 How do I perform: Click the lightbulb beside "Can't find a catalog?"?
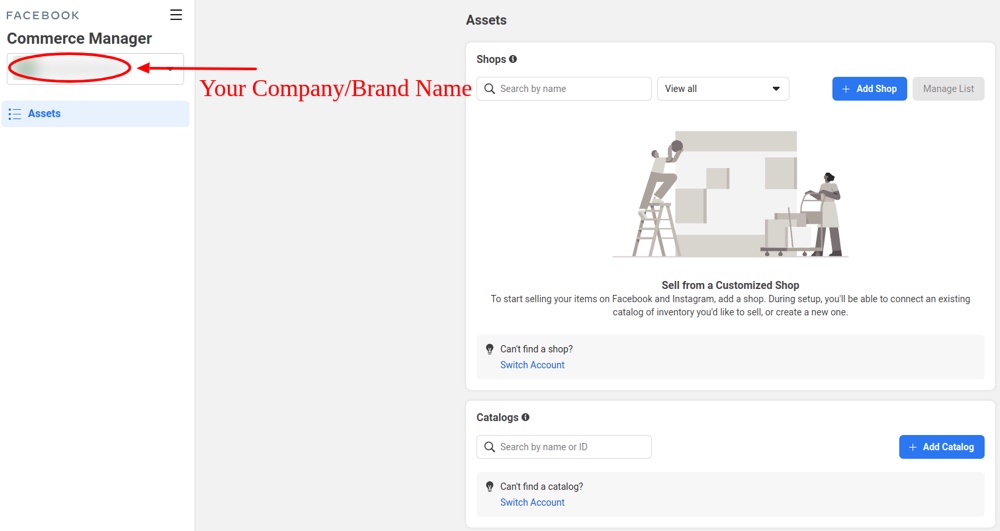coord(489,487)
